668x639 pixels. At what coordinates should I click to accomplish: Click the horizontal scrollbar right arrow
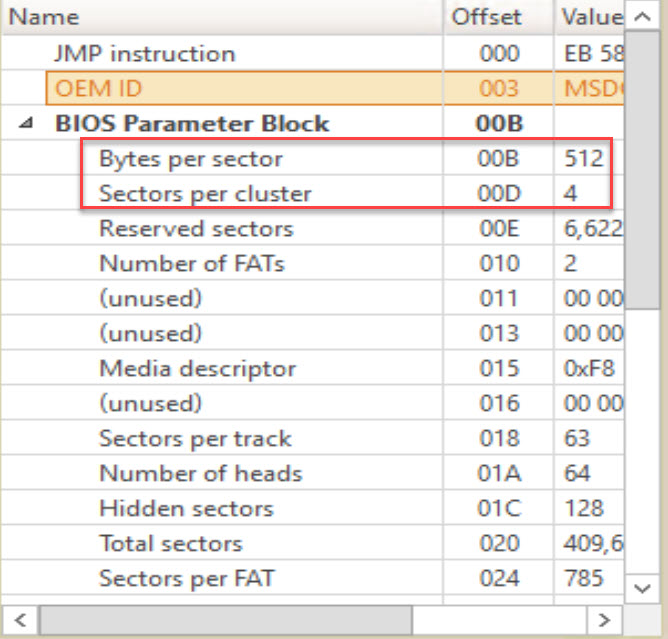coord(602,619)
